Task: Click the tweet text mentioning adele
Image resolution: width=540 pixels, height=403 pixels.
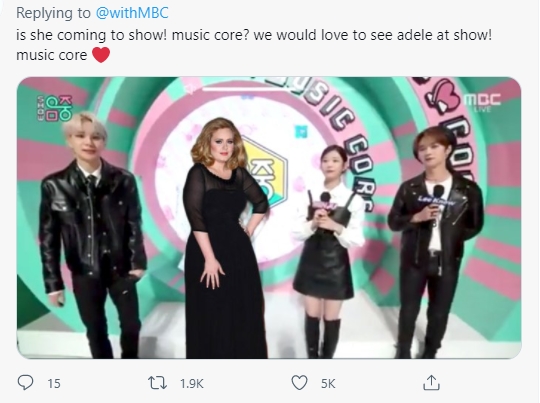Action: point(254,45)
